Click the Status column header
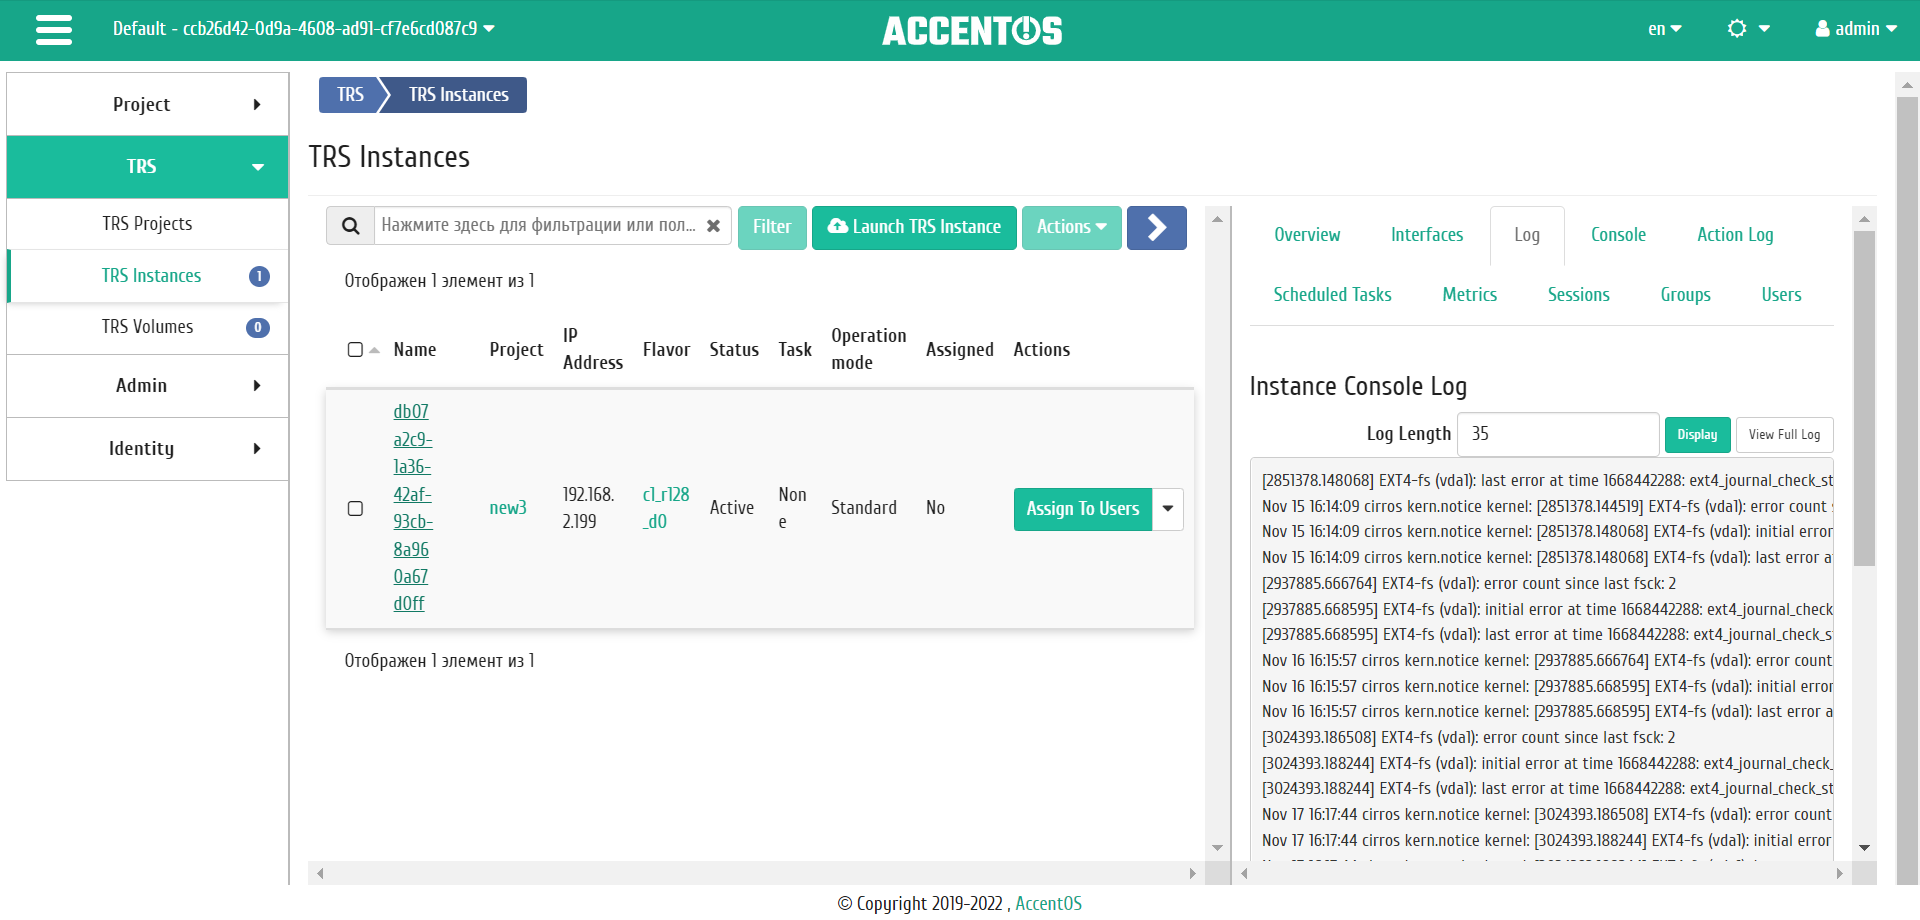 click(734, 350)
